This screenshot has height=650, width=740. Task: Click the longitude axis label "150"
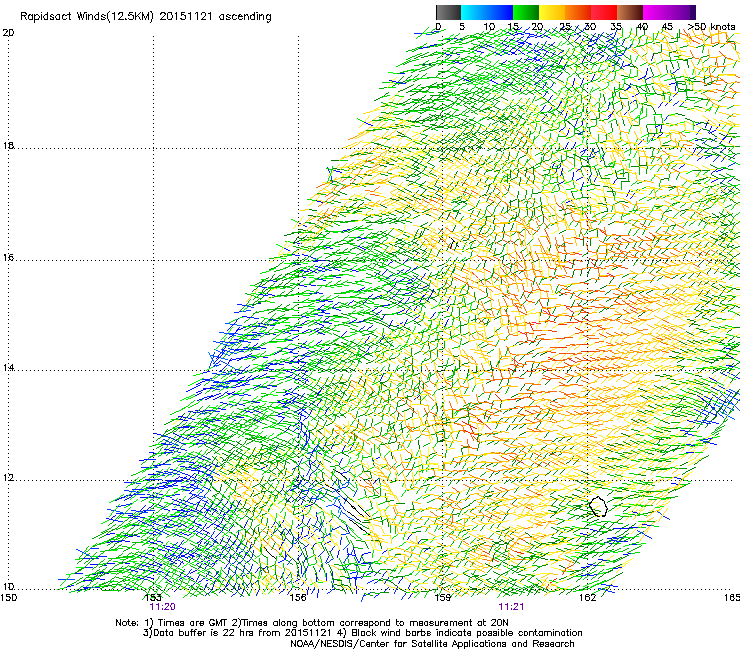pos(9,598)
